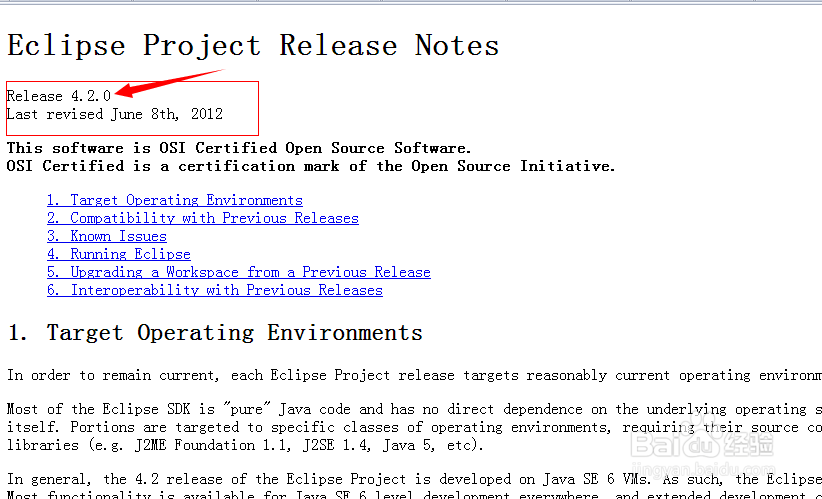Click the line starting Most of the Eclipse SDK

click(414, 409)
